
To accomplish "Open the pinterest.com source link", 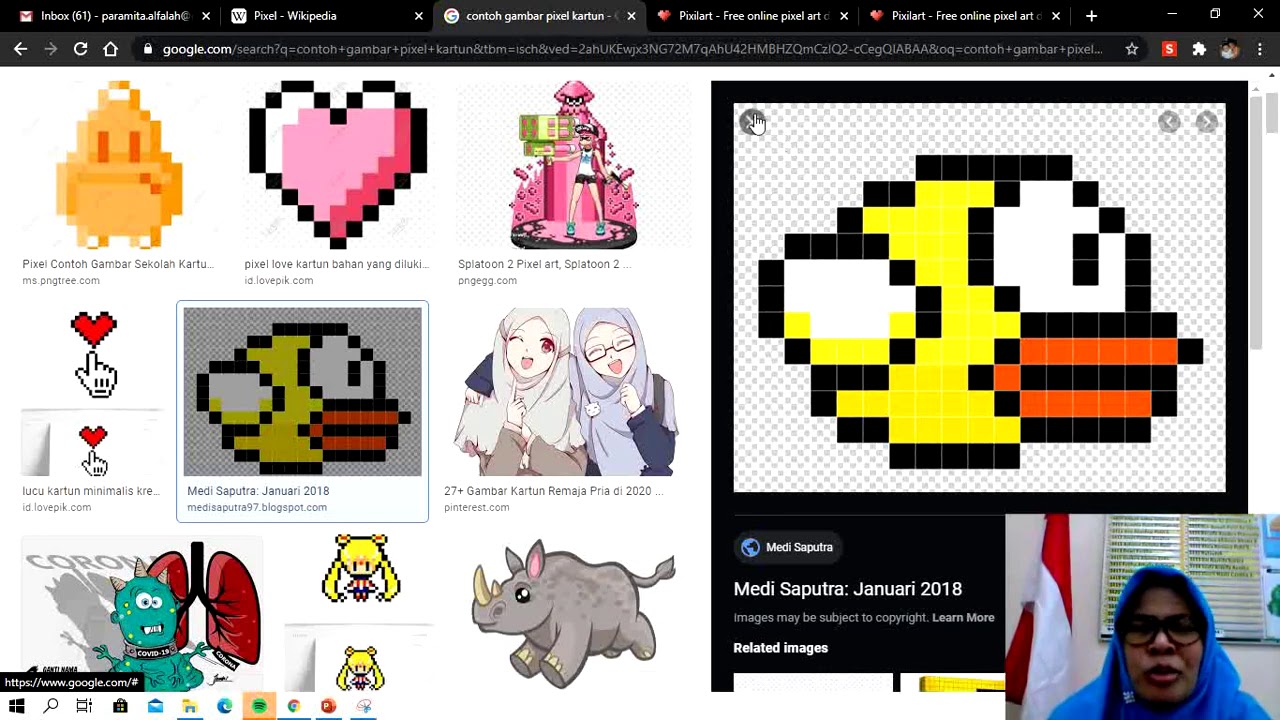I will click(476, 507).
